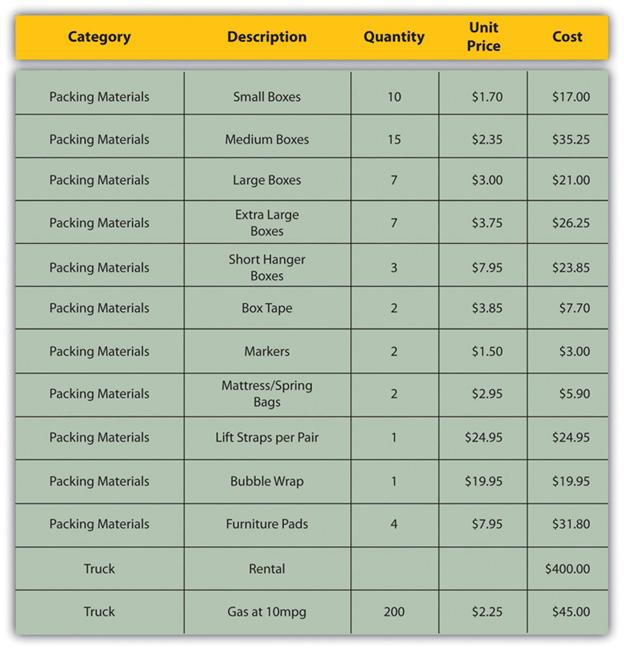
Task: Click the quantity 200 cell
Action: 394,612
